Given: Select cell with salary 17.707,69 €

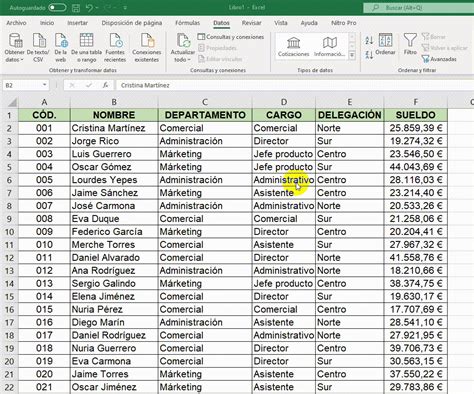Looking at the screenshot, I should click(x=415, y=309).
